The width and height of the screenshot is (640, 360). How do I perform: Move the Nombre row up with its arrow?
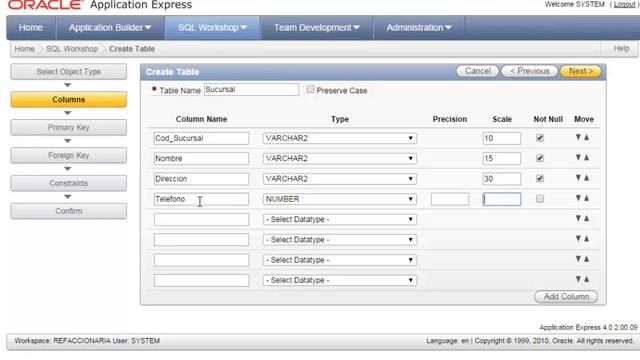587,158
